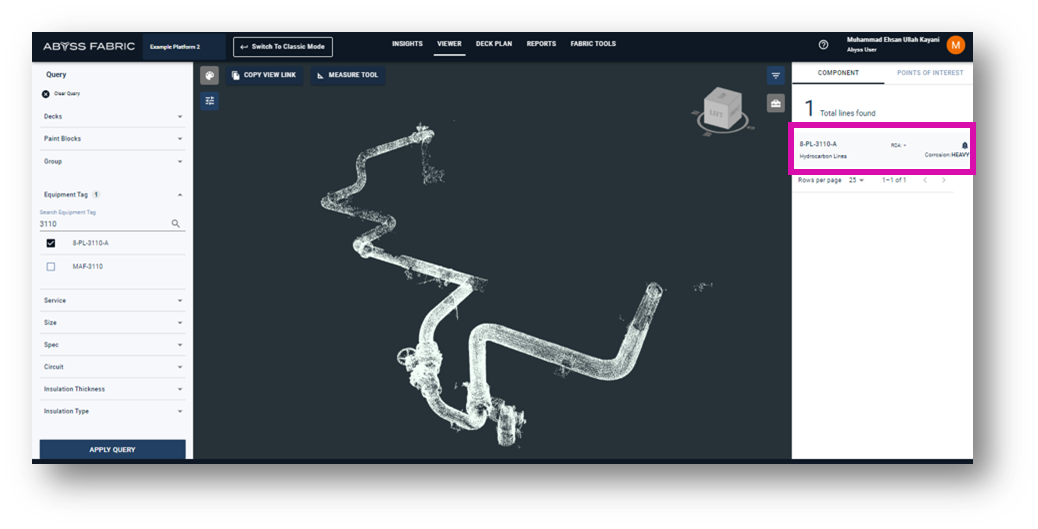The image size is (1038, 529).
Task: Open the Deck Plan menu
Action: (494, 44)
